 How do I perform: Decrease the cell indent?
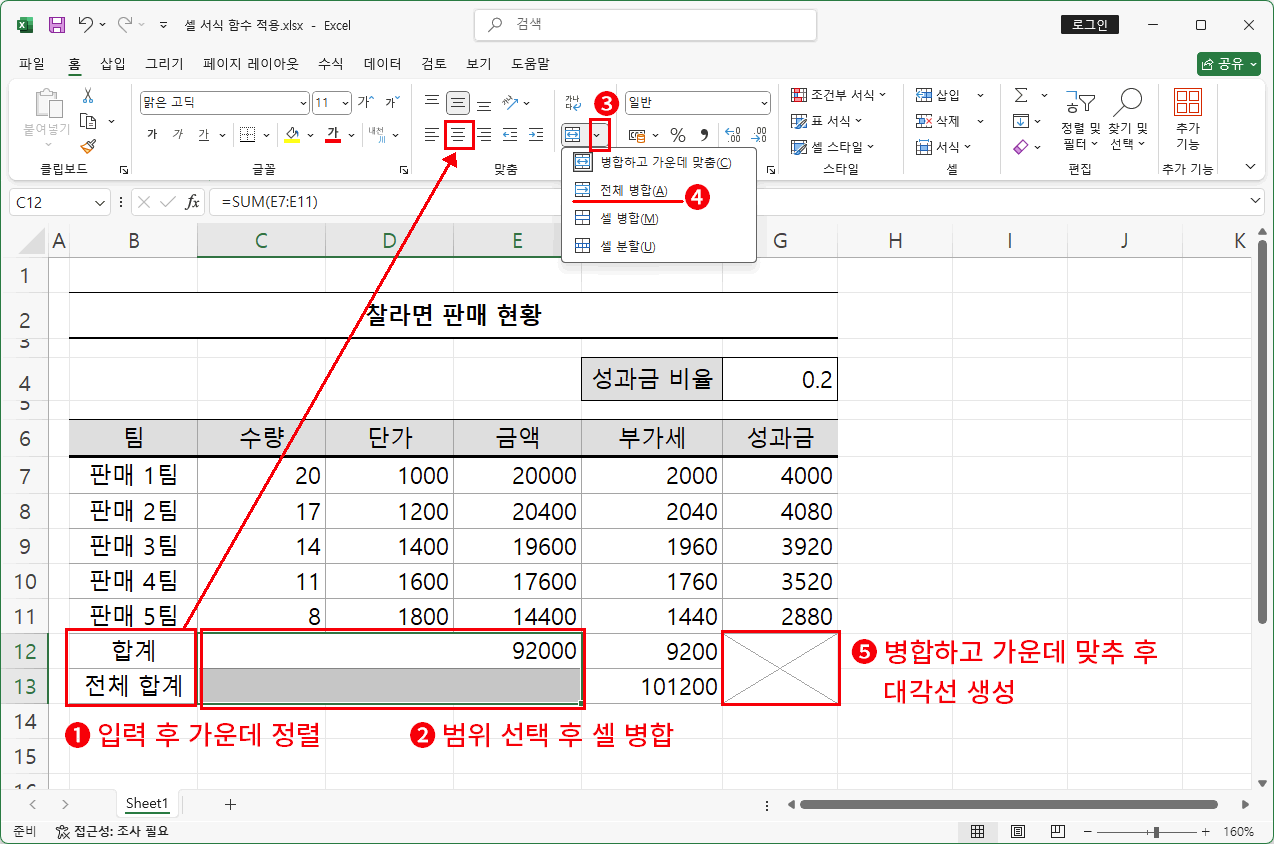click(x=510, y=134)
